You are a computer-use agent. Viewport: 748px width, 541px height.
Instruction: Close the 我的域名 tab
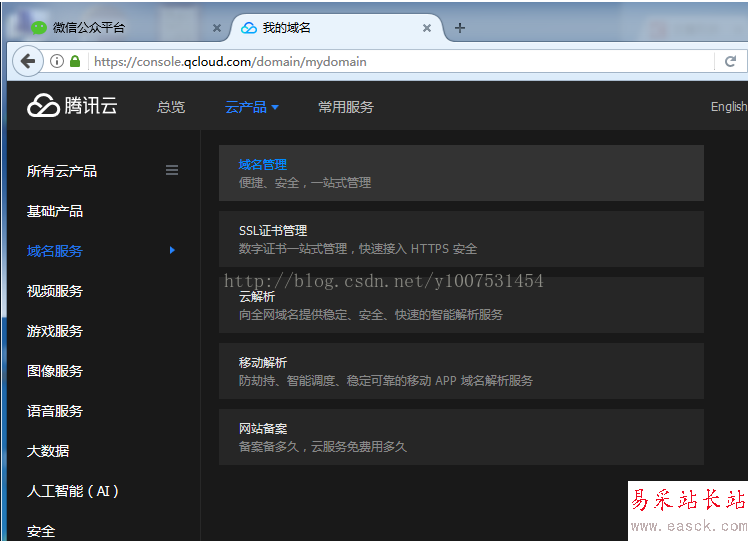(x=427, y=28)
